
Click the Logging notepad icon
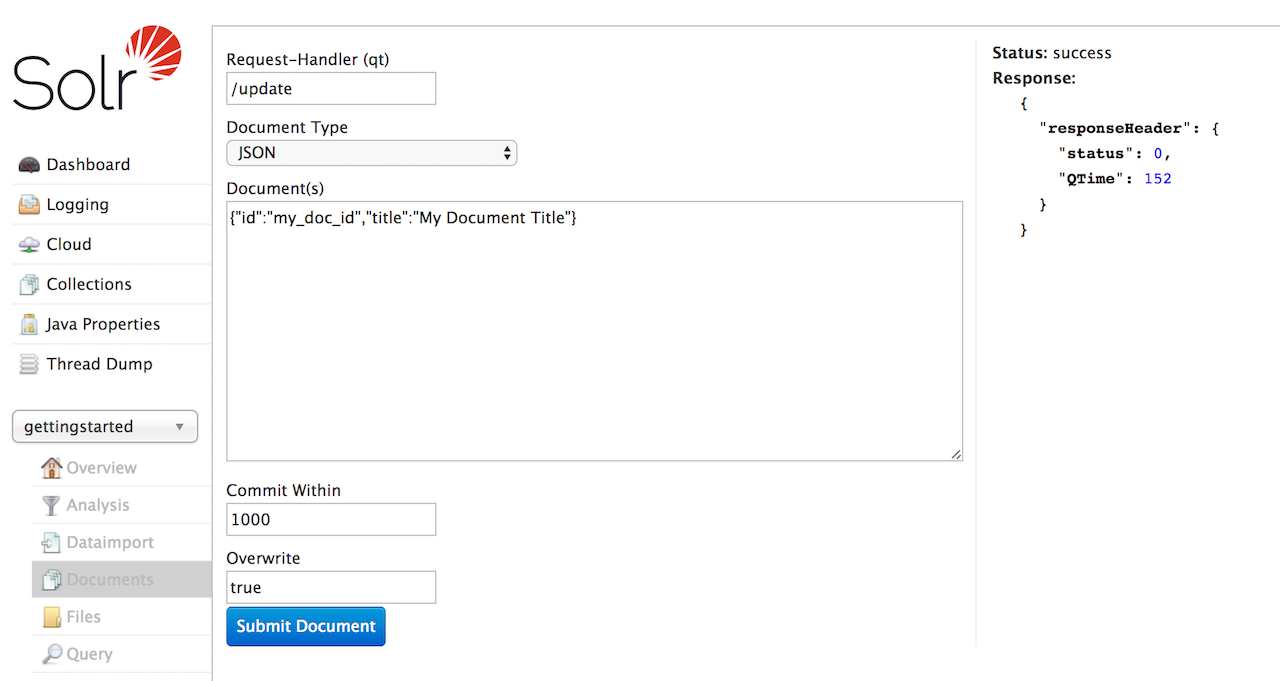pos(29,205)
